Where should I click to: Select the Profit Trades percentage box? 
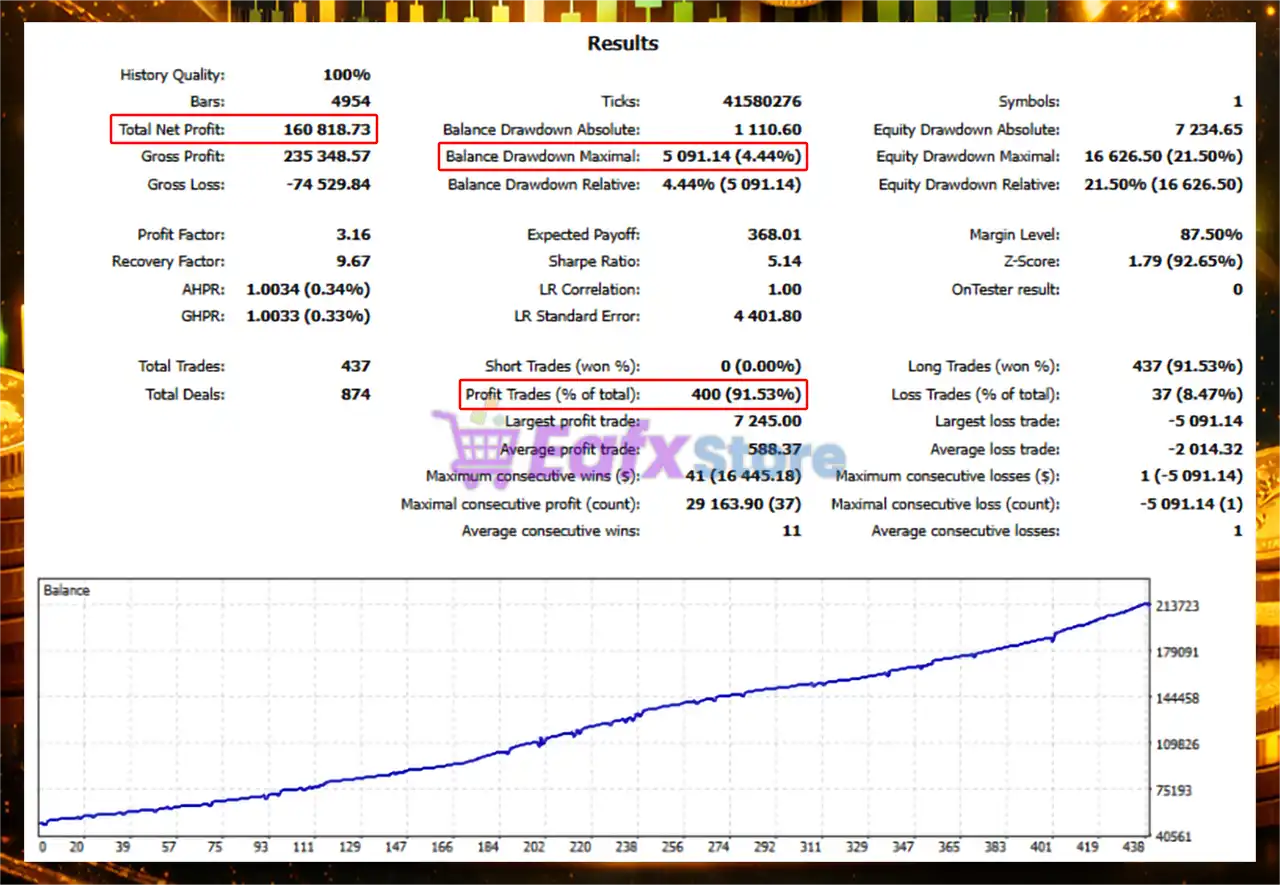(x=632, y=394)
